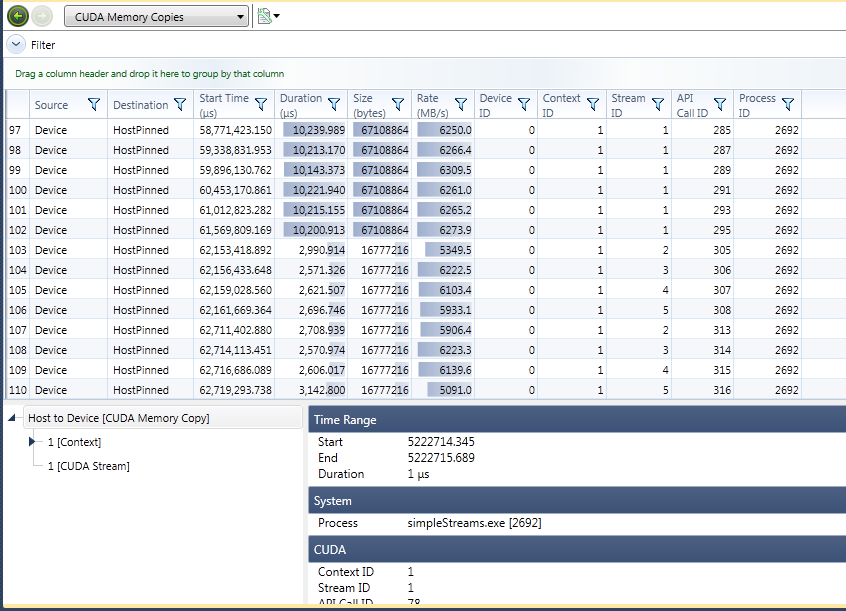Filter the Destination column
The image size is (846, 611).
(x=180, y=105)
